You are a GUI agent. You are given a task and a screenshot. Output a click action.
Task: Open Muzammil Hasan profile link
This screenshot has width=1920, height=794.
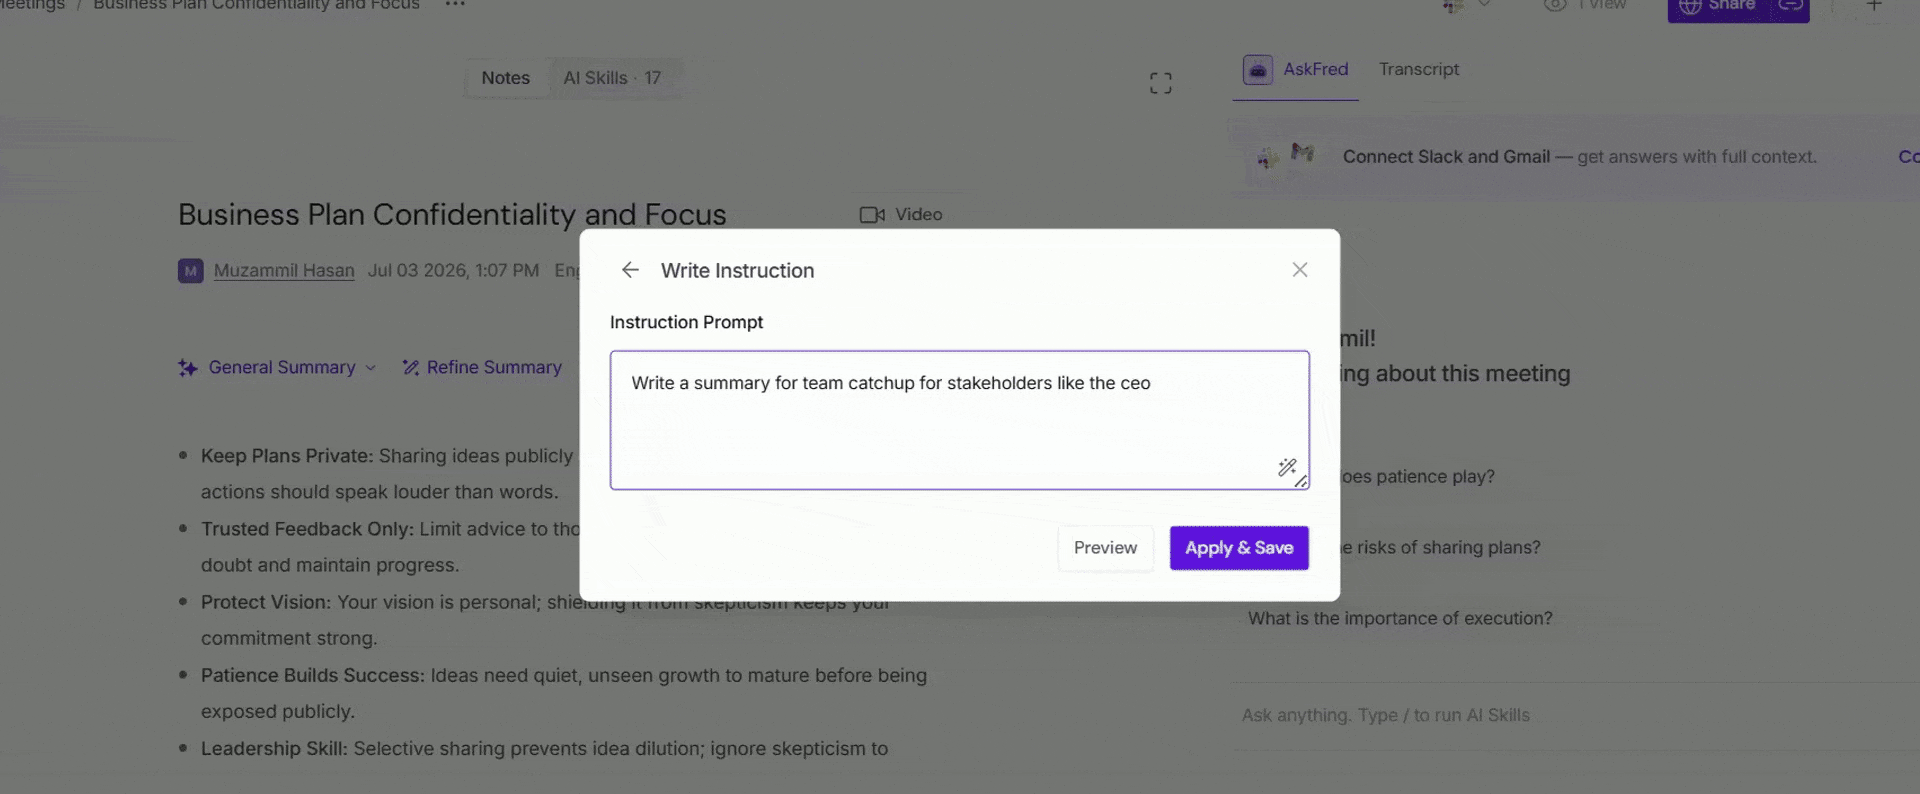tap(284, 270)
